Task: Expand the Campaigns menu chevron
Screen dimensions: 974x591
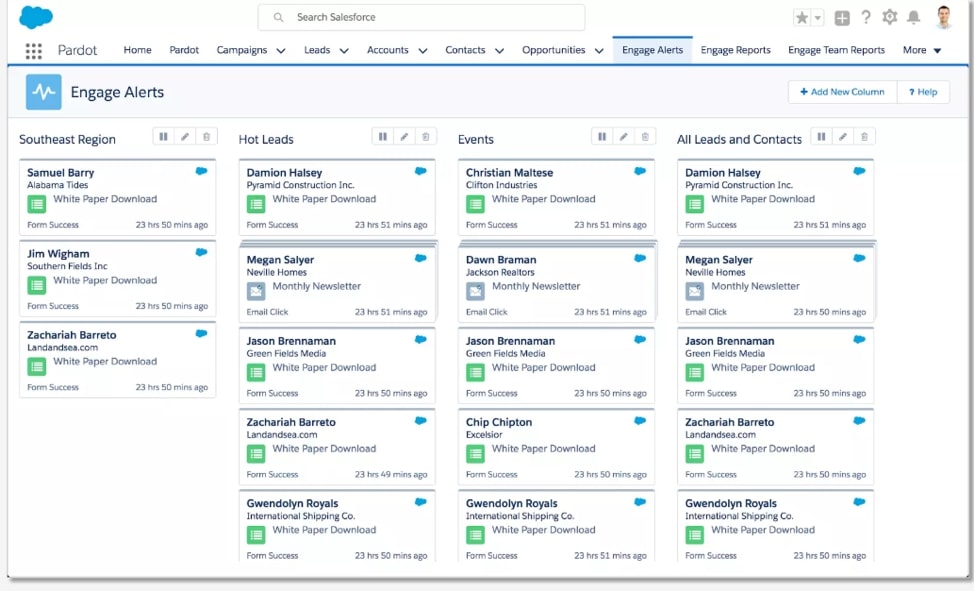Action: [281, 51]
